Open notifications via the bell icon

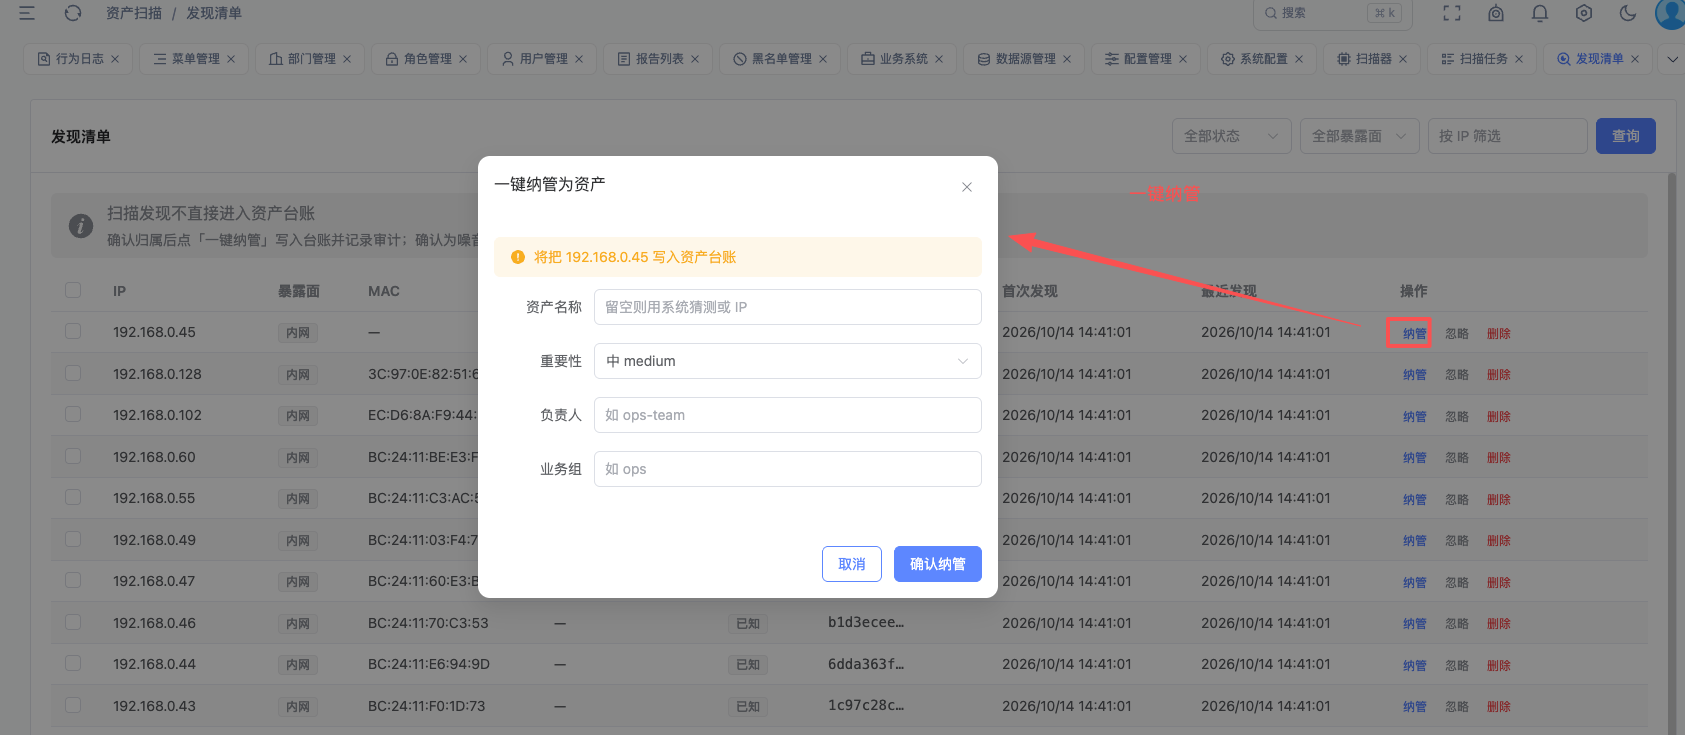(1540, 13)
